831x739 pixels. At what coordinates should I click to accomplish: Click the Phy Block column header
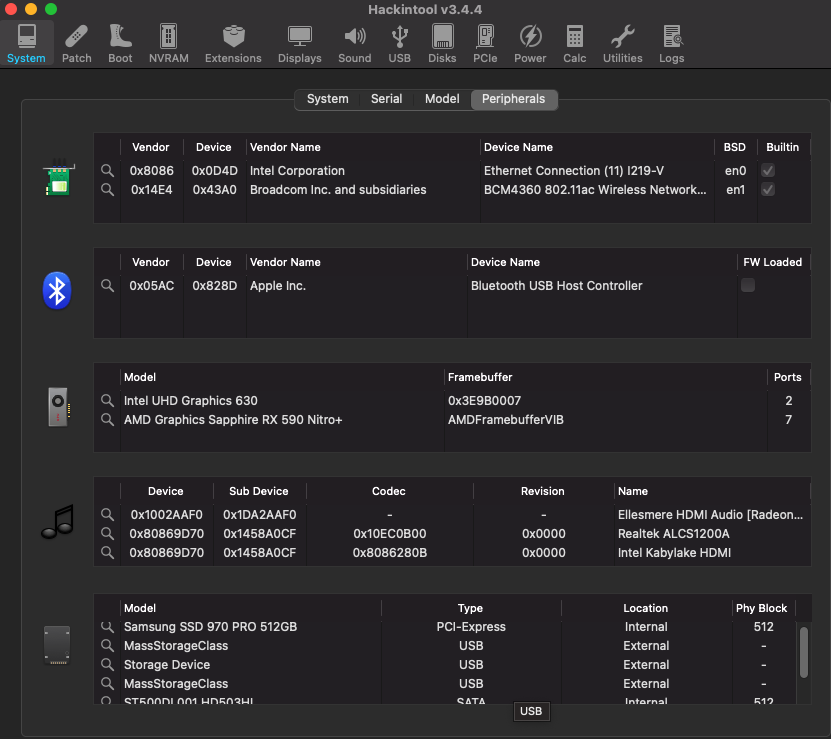click(761, 608)
